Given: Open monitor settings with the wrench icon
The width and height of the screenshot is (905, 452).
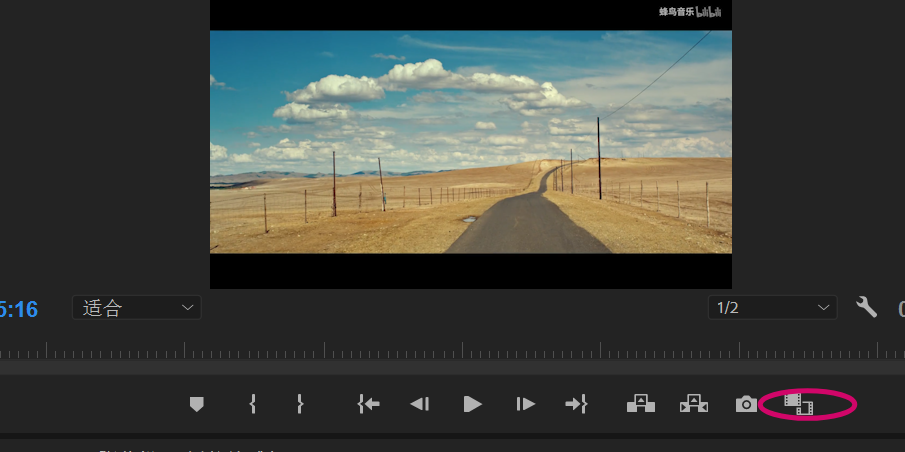Looking at the screenshot, I should pos(866,307).
